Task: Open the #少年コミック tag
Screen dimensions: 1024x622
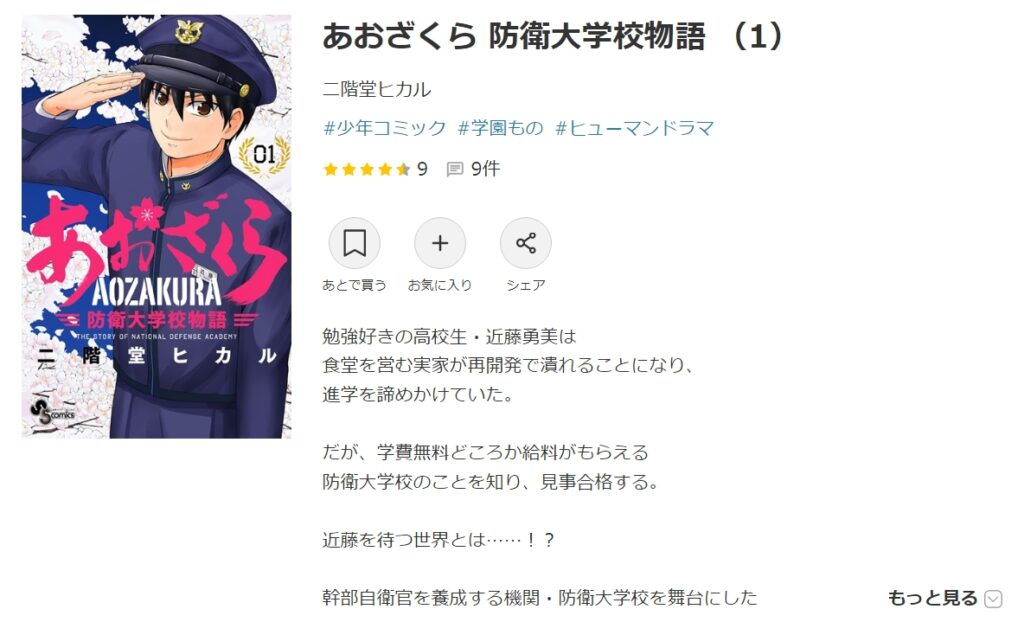Action: pos(385,128)
